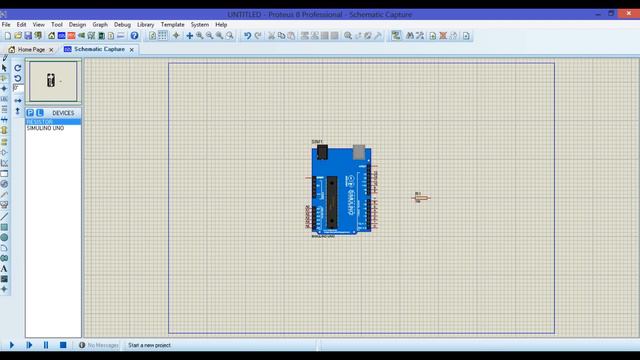Select the arrow Selection Mode tool
This screenshot has height=360, width=640.
click(x=4, y=68)
